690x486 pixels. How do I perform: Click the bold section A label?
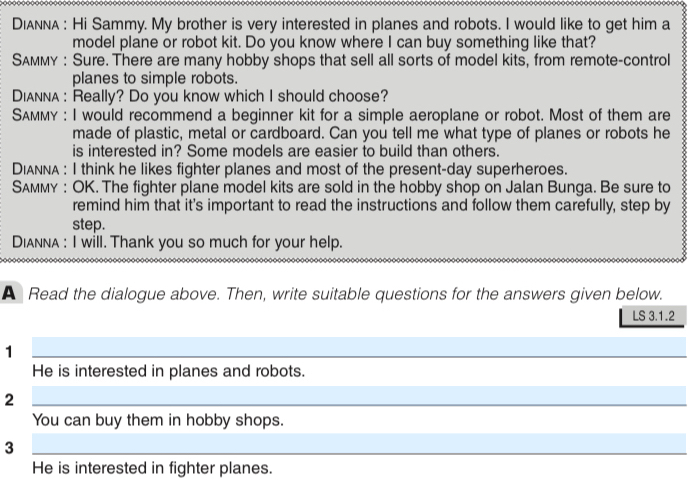click(x=10, y=294)
